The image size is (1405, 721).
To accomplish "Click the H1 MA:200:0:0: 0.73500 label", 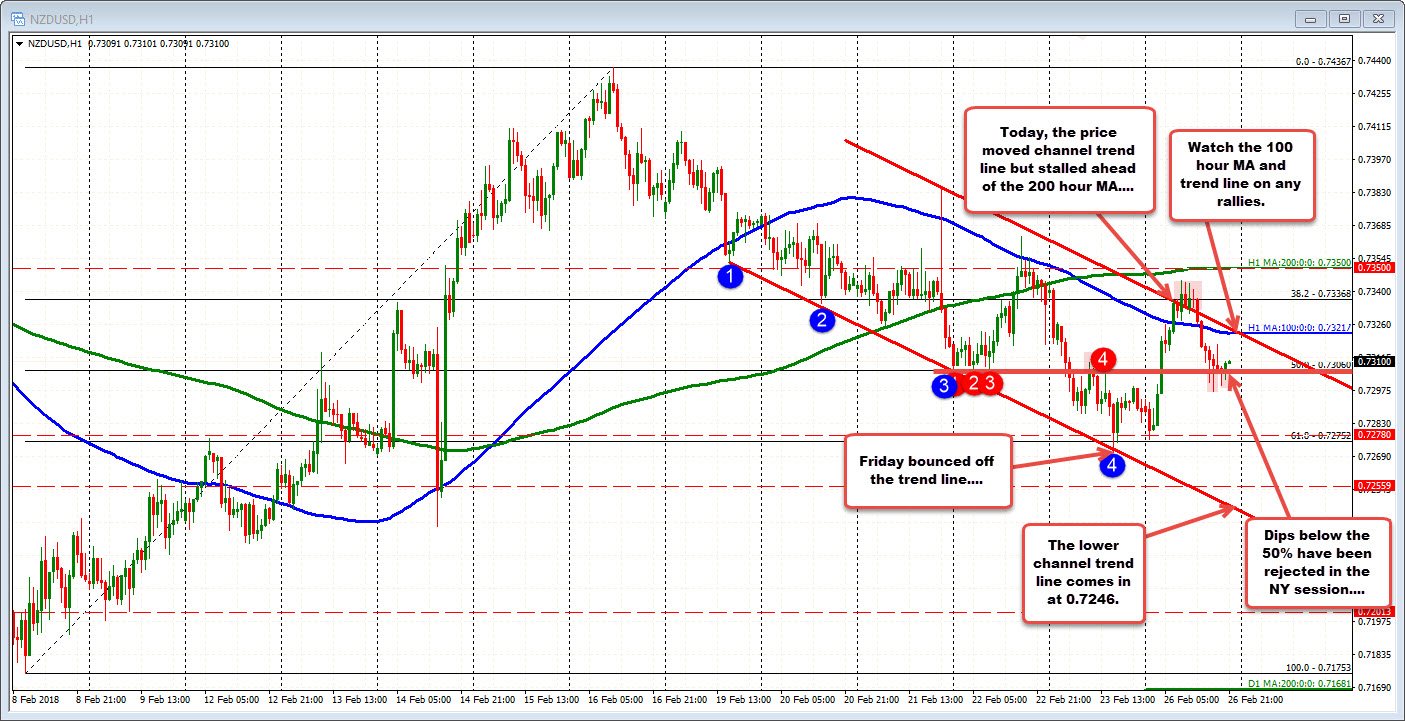I will tap(1301, 262).
